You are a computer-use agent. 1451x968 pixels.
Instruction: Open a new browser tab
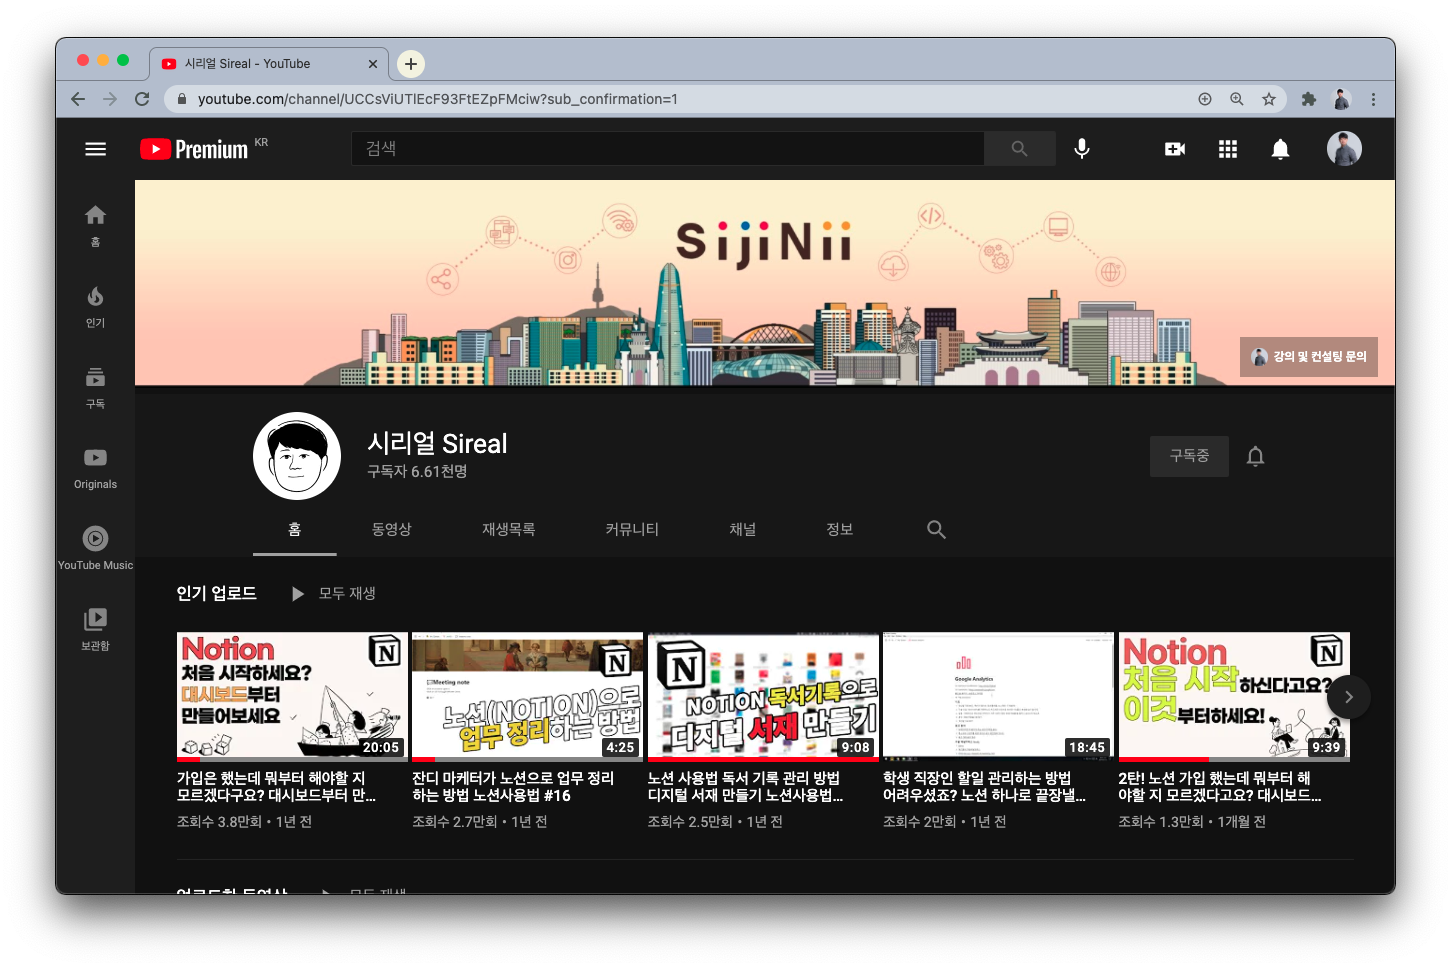point(410,64)
